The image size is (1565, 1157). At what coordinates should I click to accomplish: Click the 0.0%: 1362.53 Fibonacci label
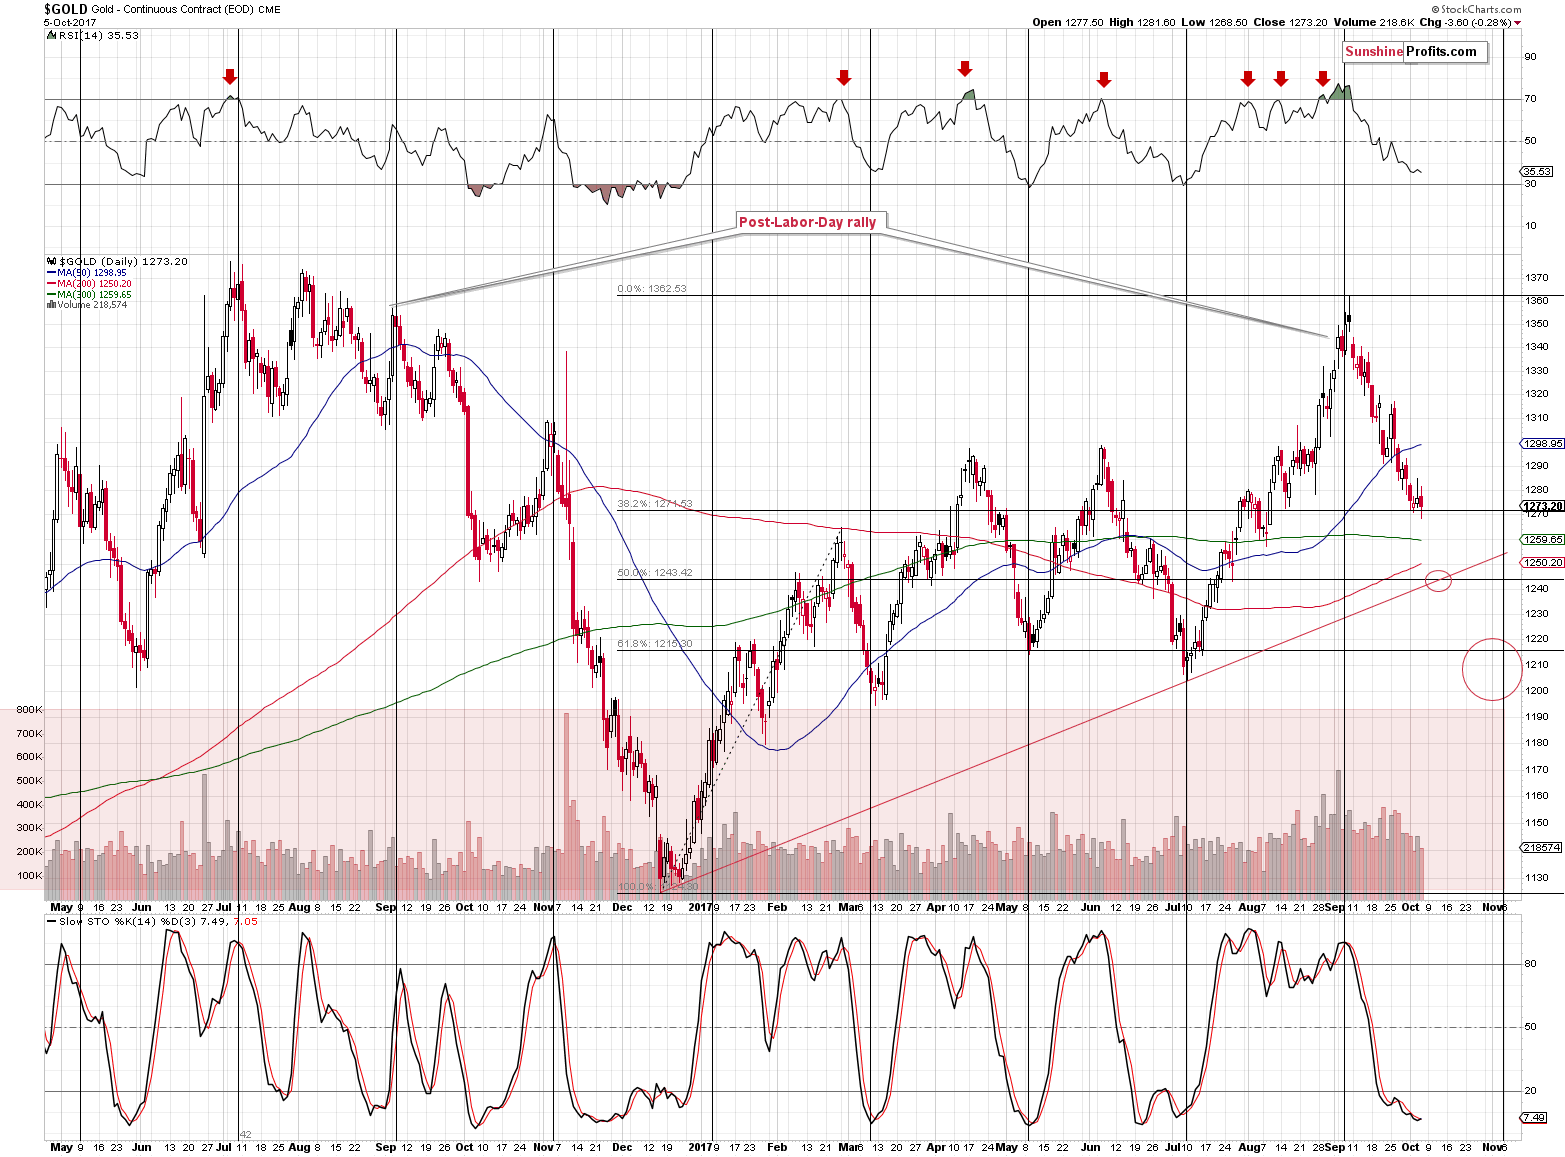[x=652, y=289]
